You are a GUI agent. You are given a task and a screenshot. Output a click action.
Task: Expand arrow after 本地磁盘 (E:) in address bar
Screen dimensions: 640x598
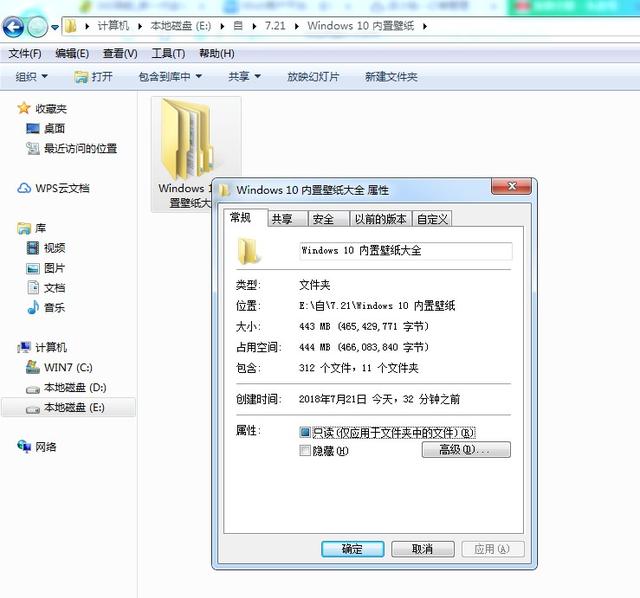tap(222, 27)
